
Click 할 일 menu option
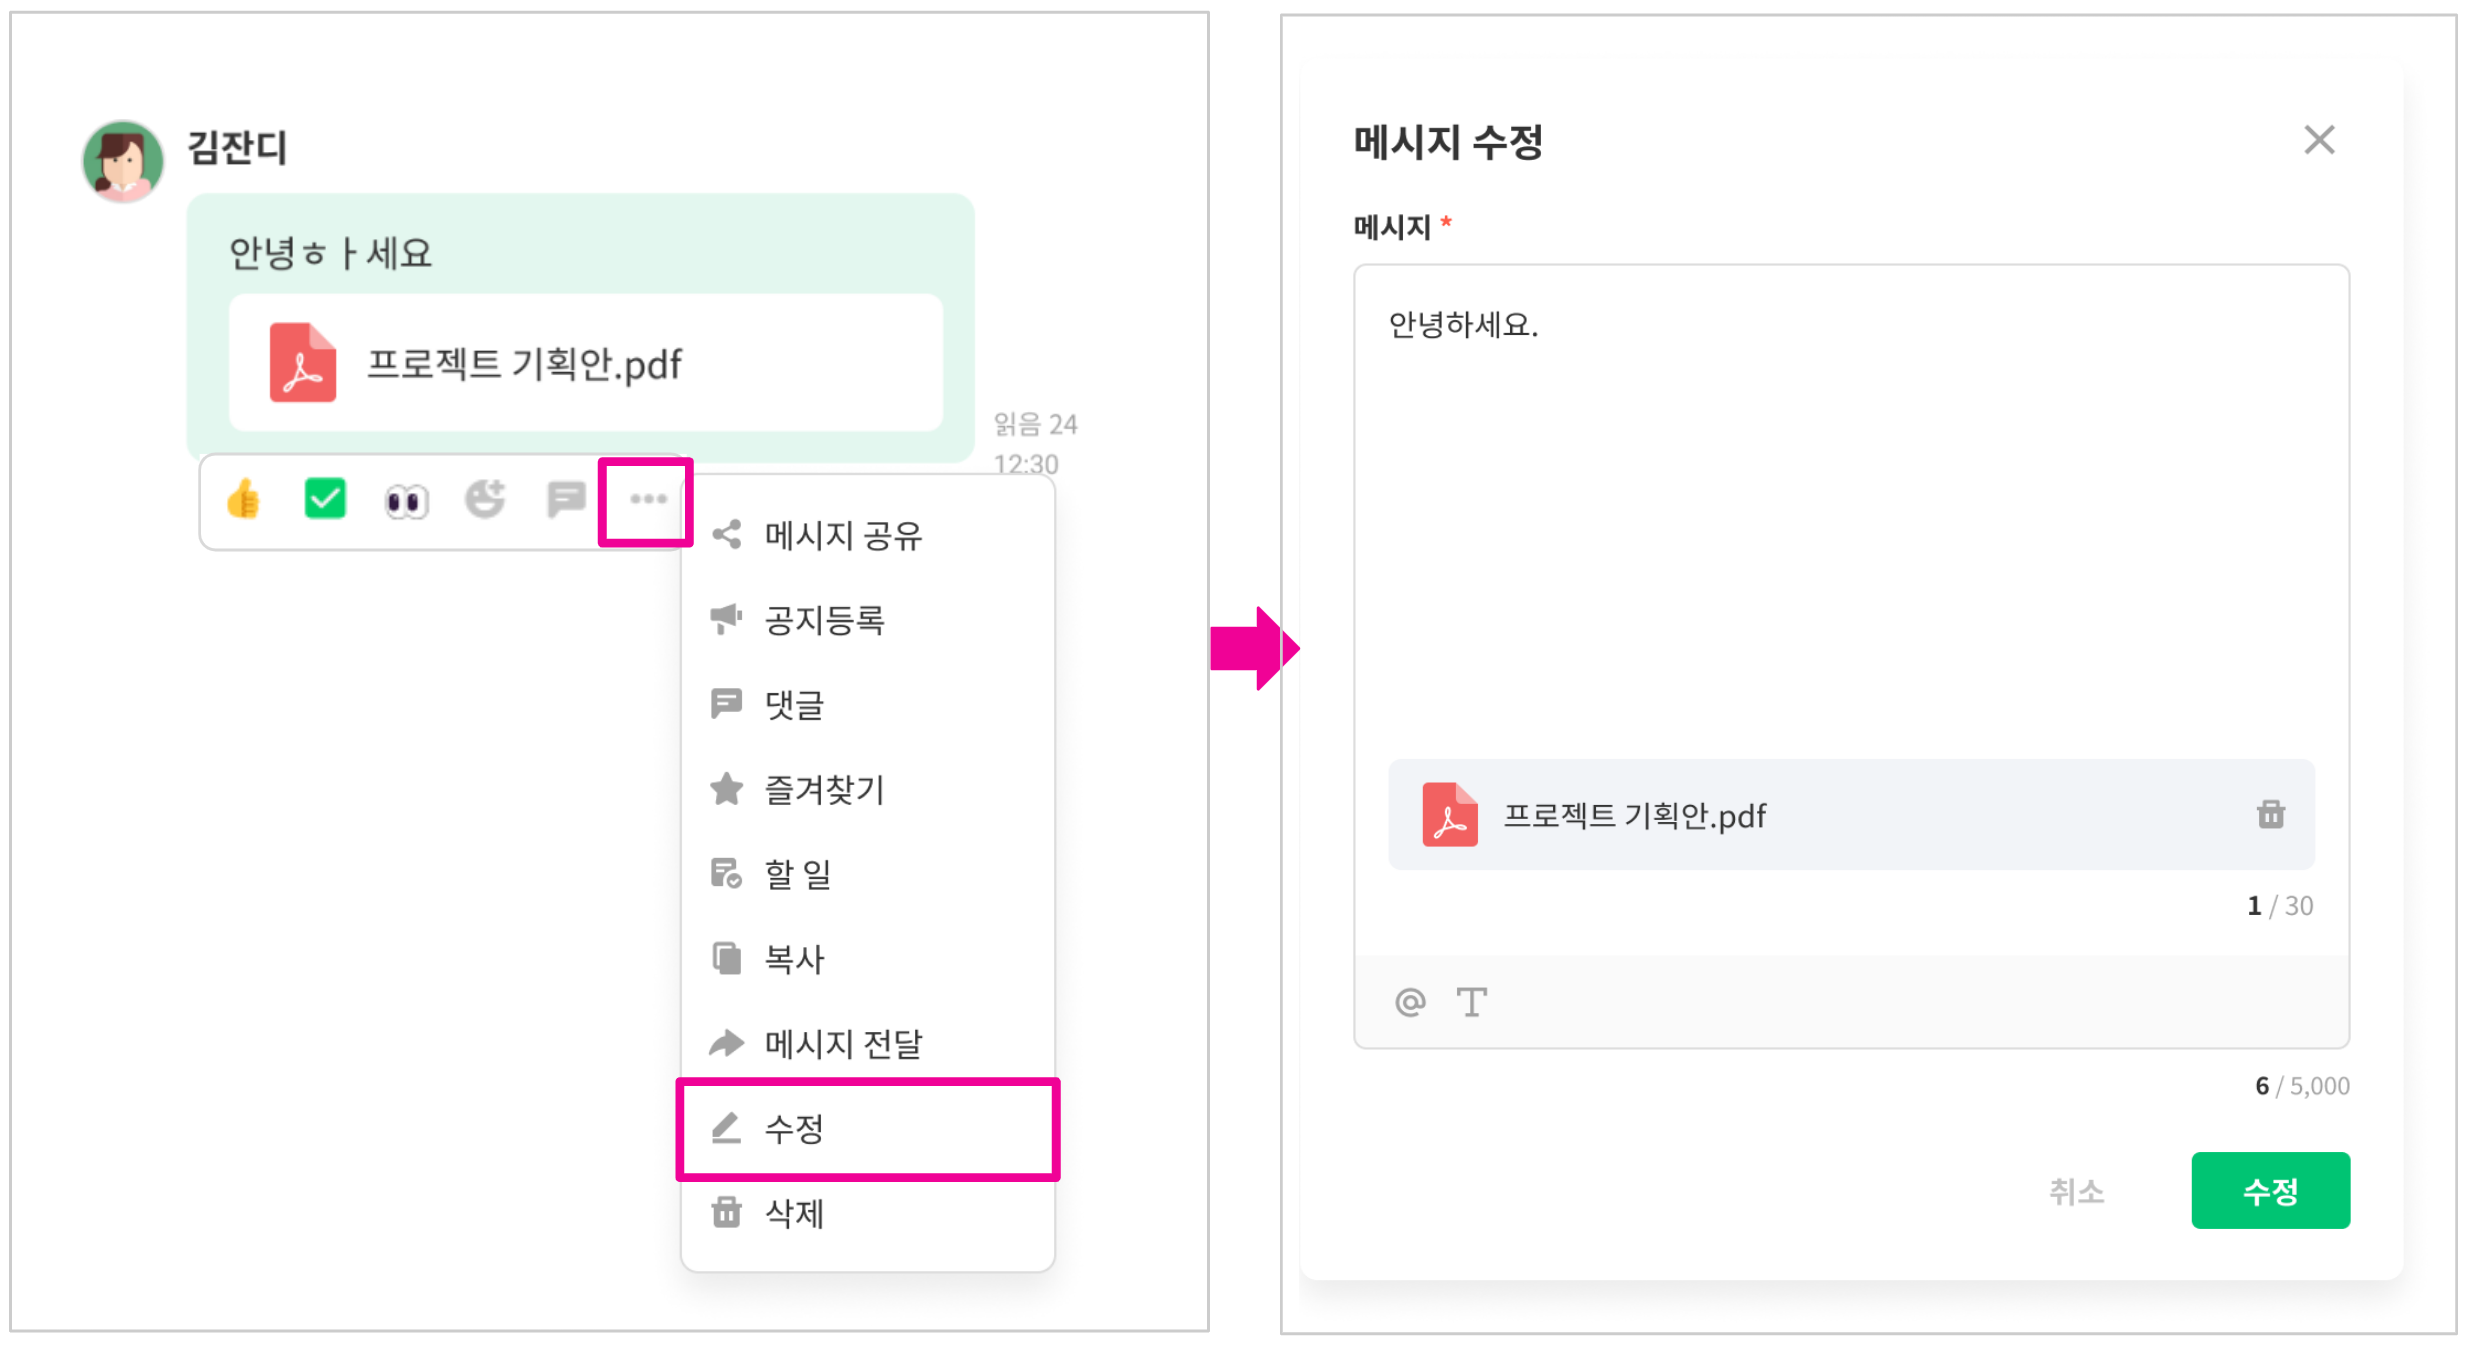coord(797,875)
